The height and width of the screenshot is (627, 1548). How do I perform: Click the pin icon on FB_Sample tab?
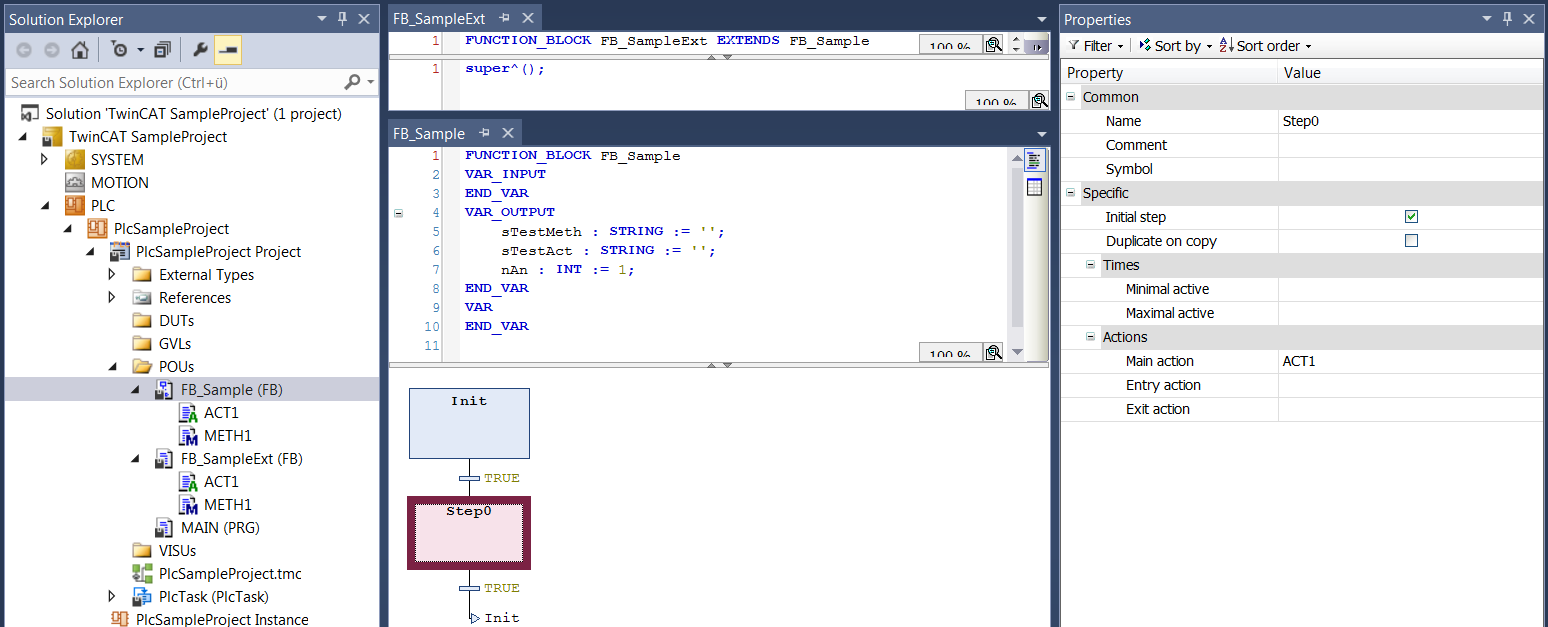pos(485,133)
